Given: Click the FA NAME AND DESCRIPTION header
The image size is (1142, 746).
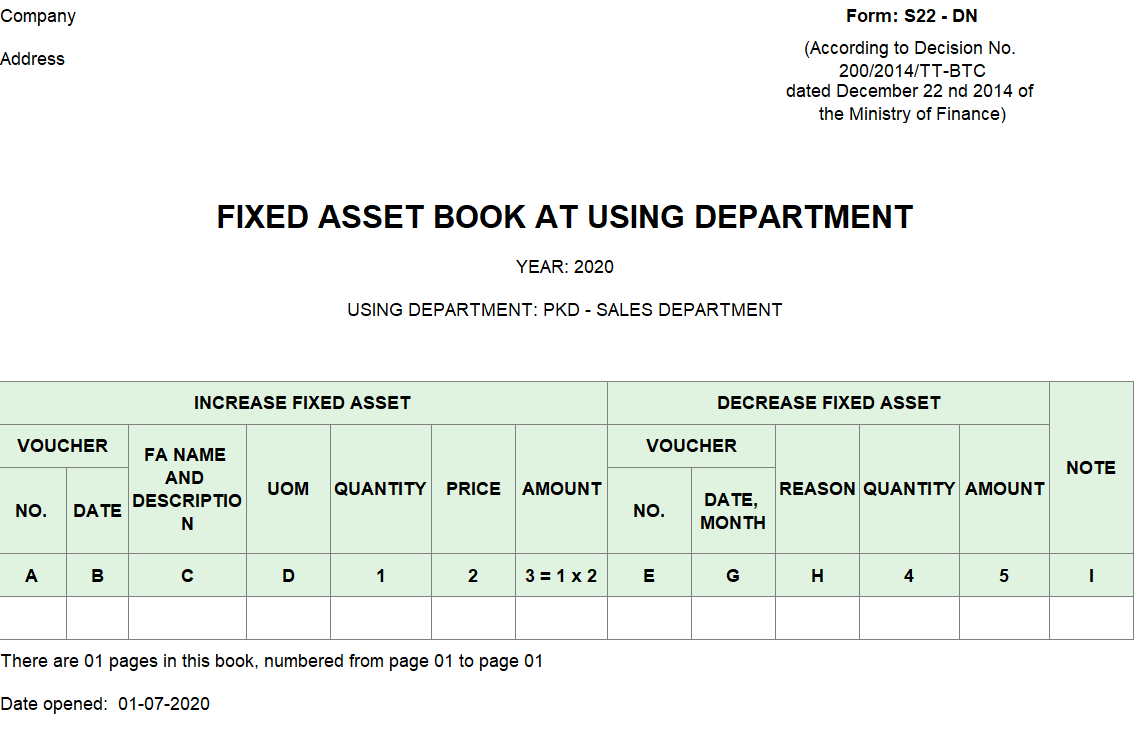Looking at the screenshot, I should click(187, 489).
